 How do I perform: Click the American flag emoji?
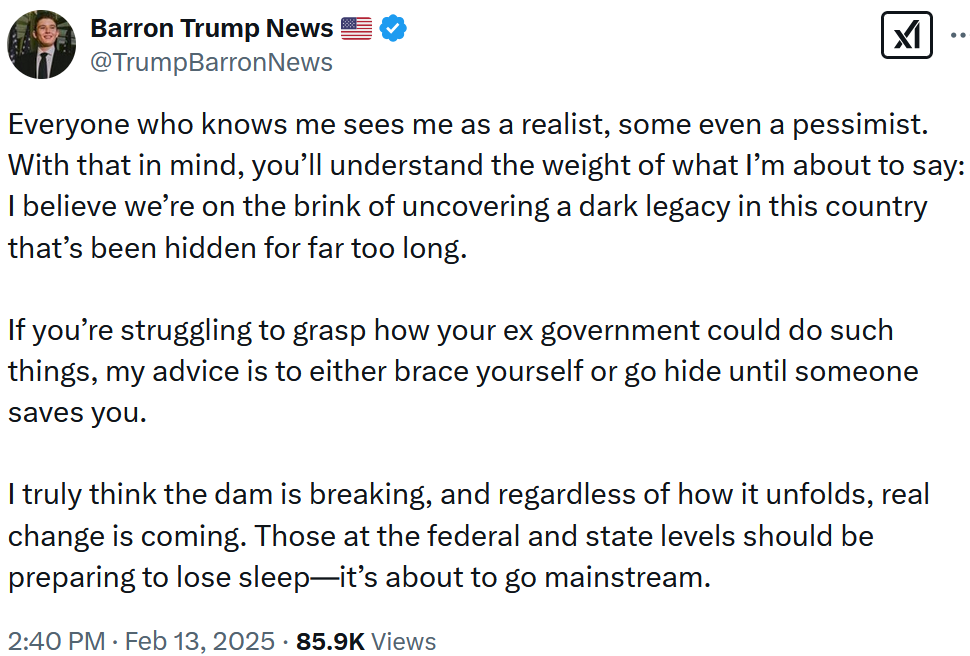pyautogui.click(x=356, y=28)
